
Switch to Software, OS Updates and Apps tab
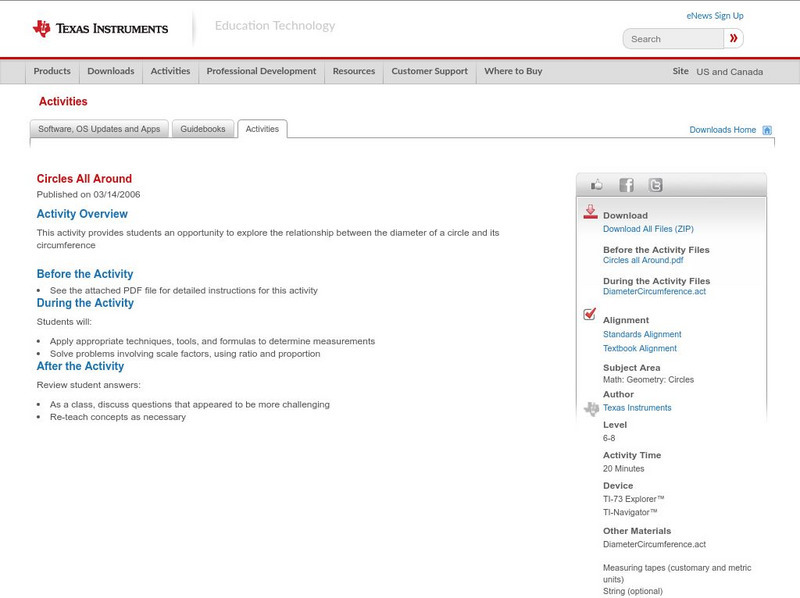[99, 129]
